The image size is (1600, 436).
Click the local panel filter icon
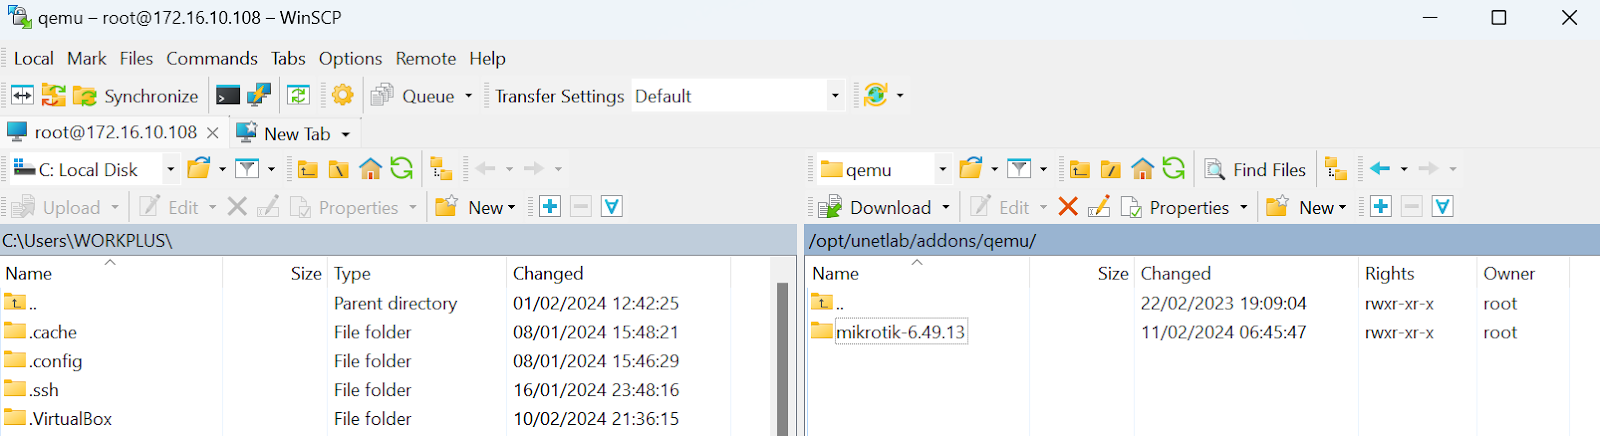tap(247, 169)
